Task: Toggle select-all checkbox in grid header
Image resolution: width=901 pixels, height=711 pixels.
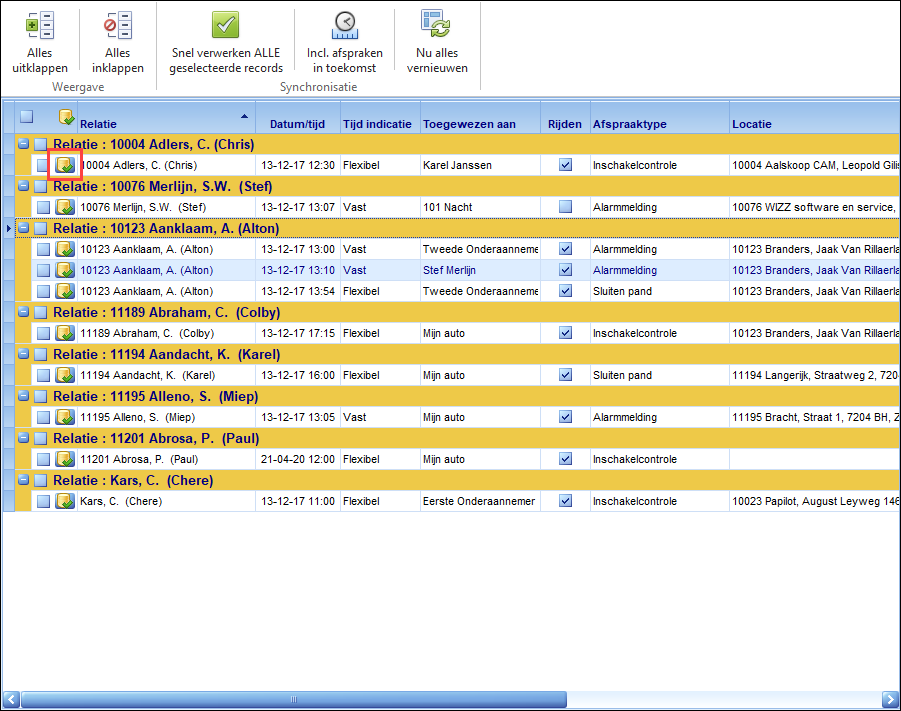Action: 26,117
